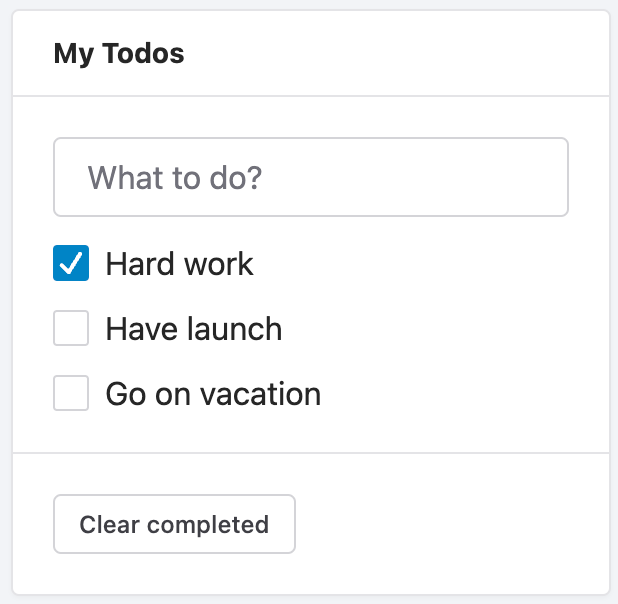
Task: Check the Have launch checkbox
Action: coord(71,329)
